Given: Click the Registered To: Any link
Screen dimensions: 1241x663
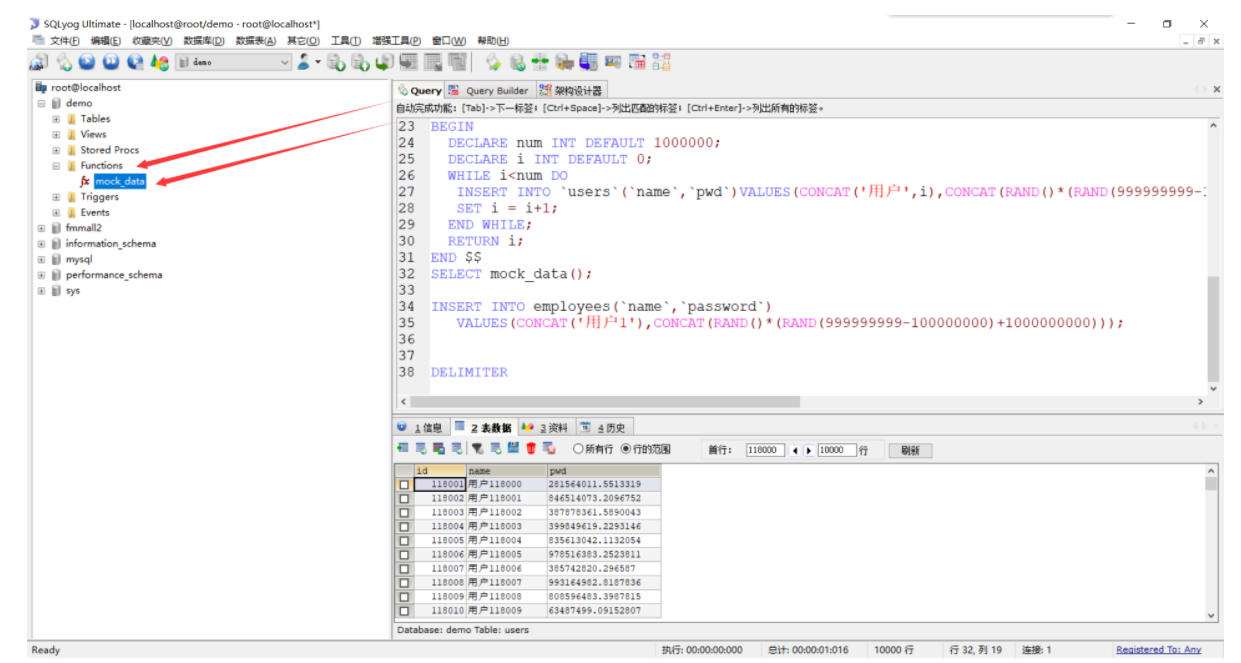Looking at the screenshot, I should pos(1158,650).
